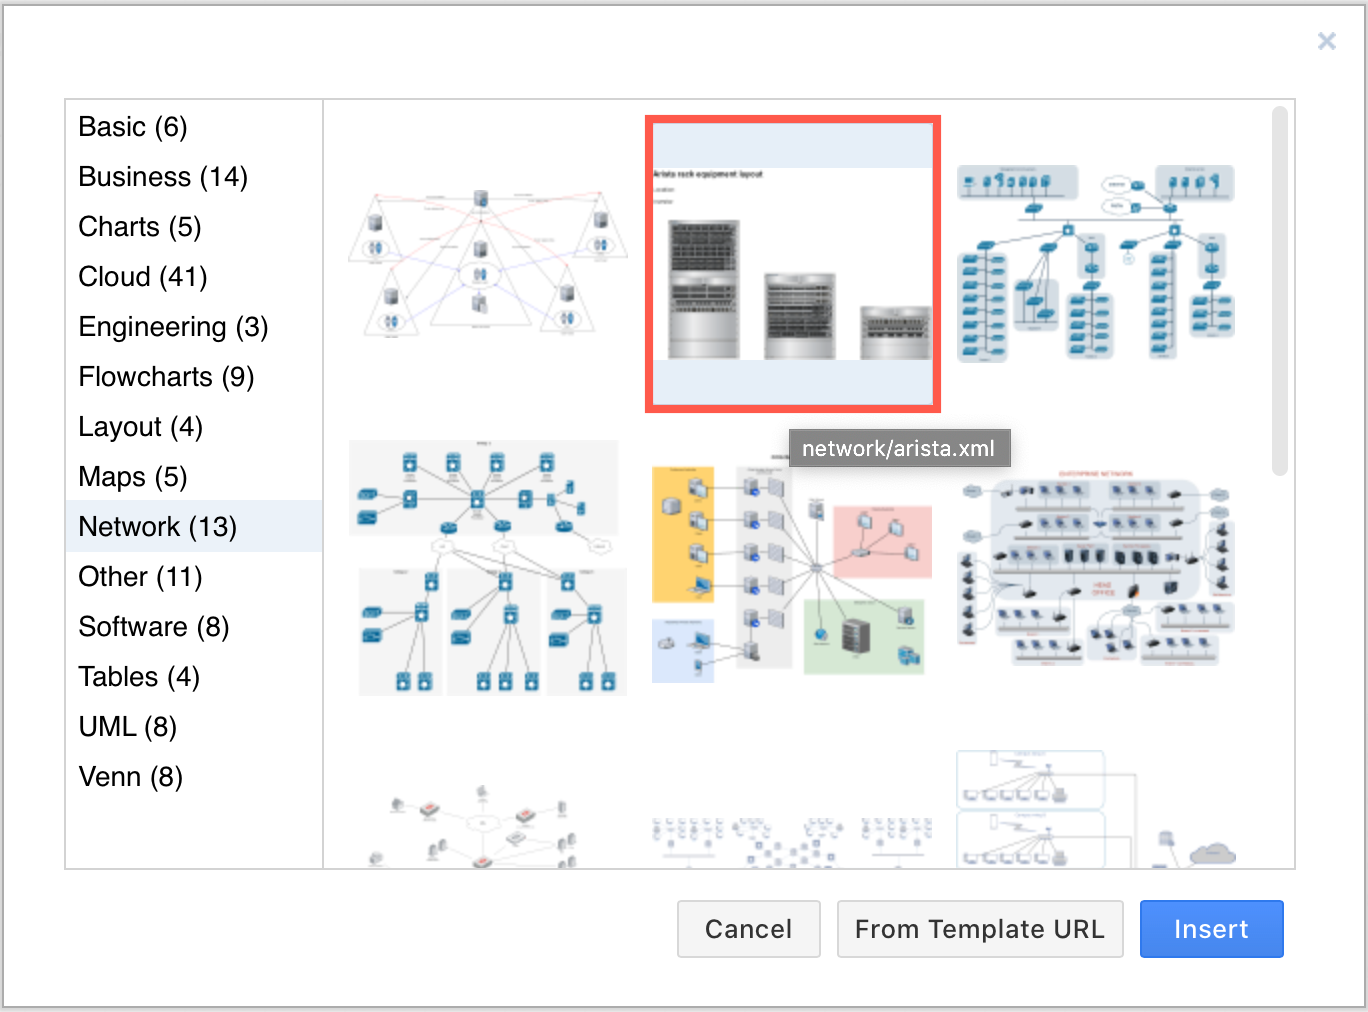Close the template dialog with the X icon
The image size is (1368, 1012).
1326,41
